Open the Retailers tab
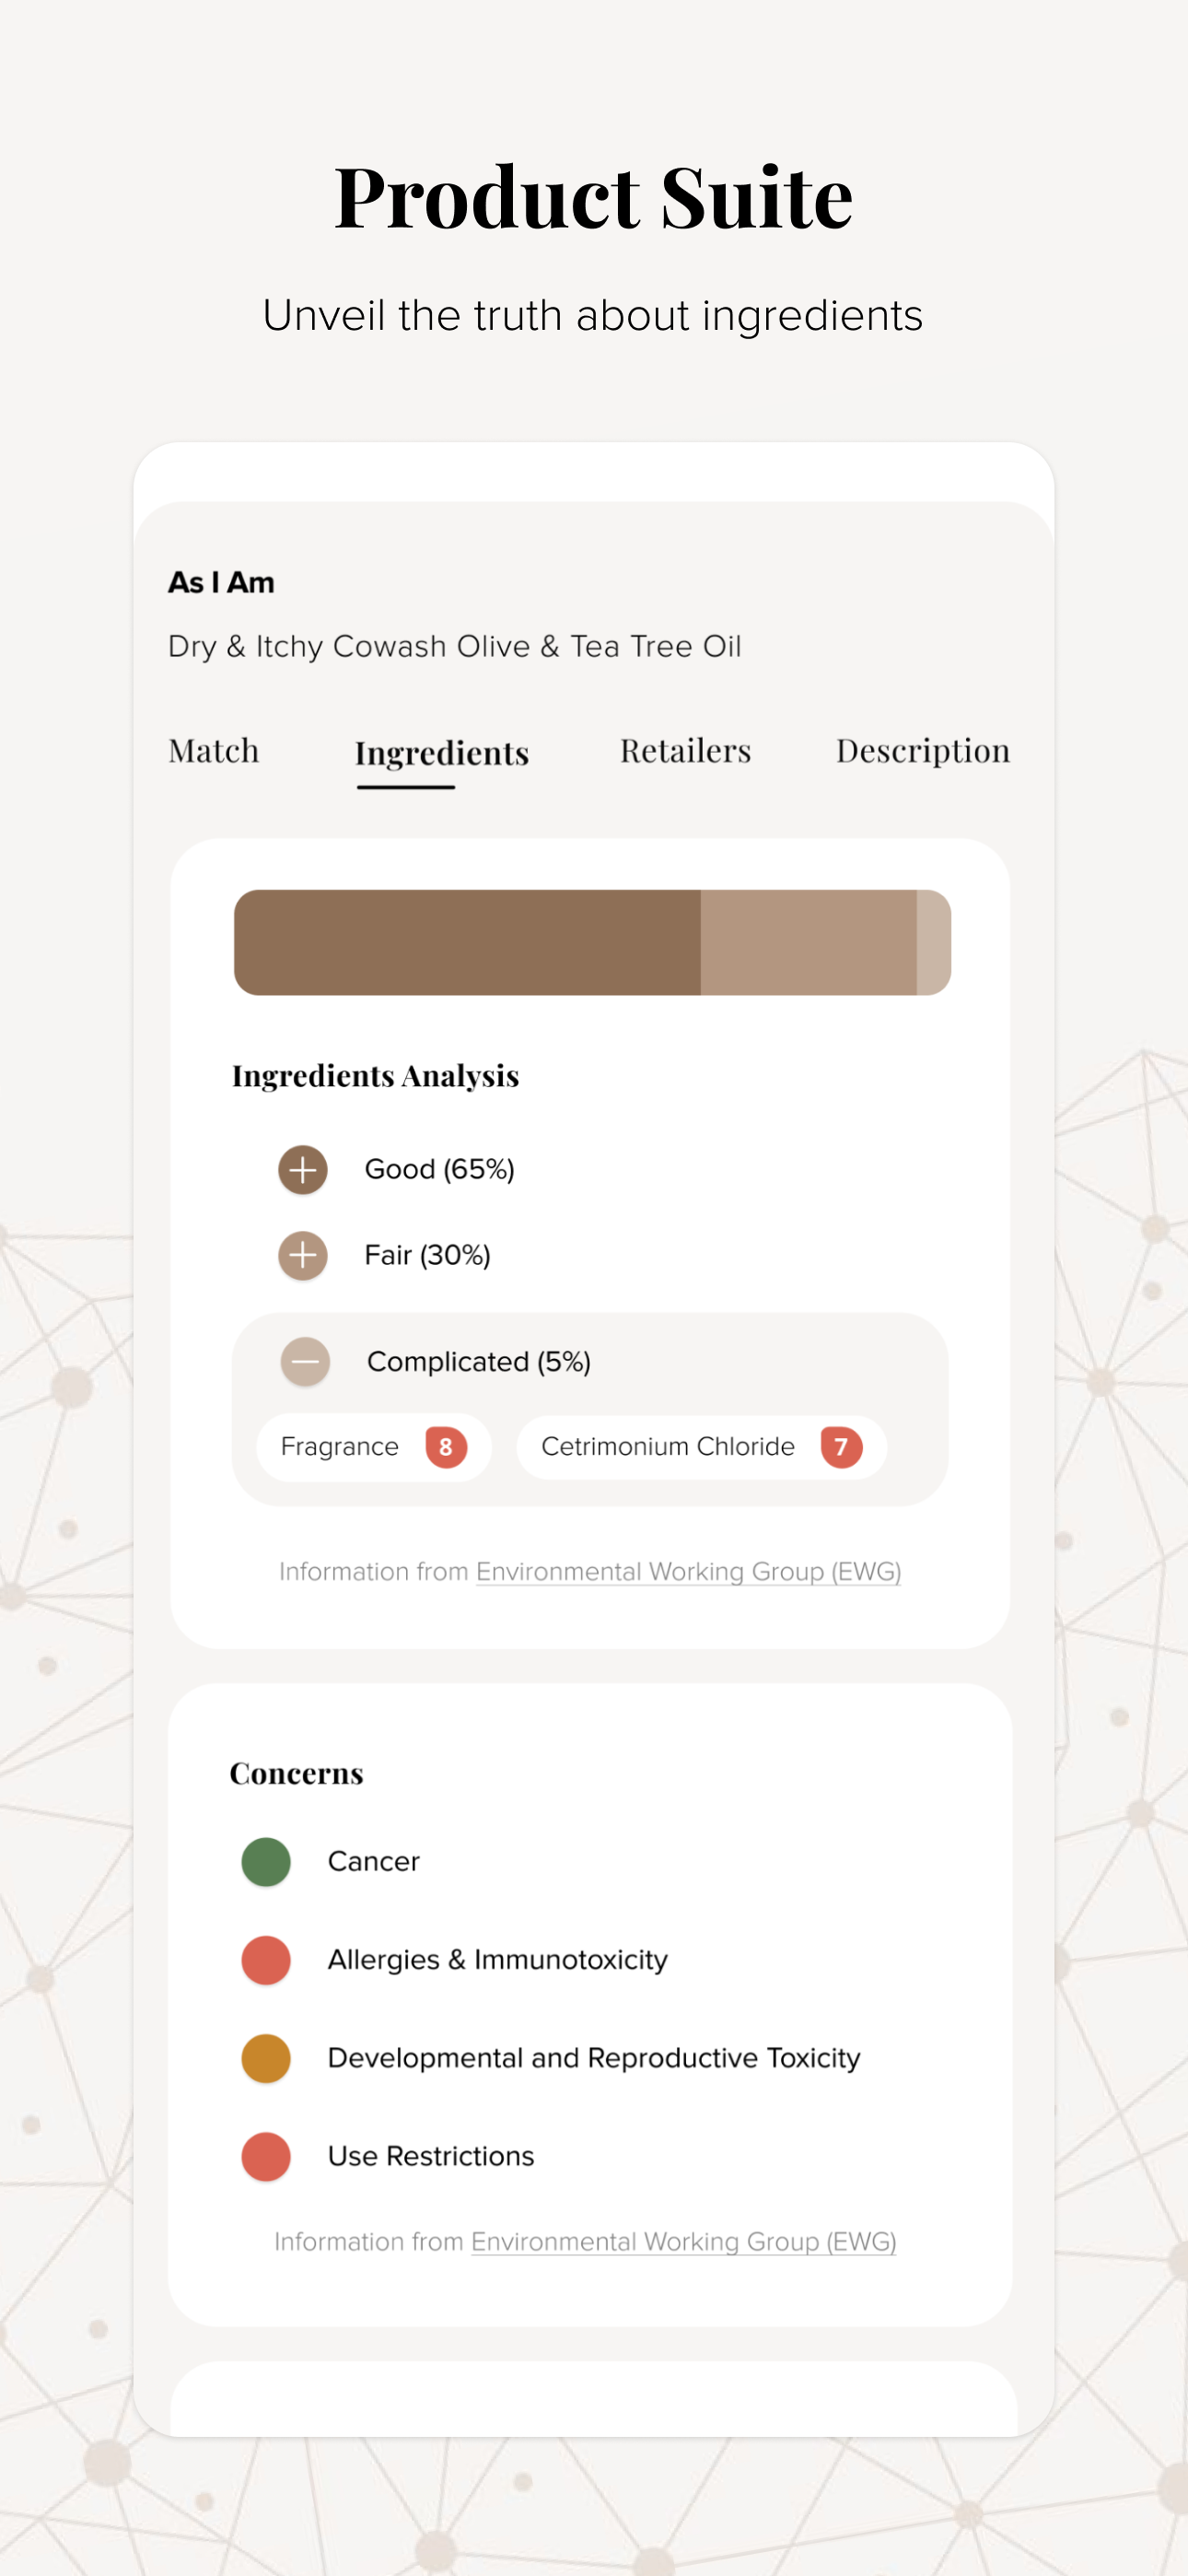 pos(685,751)
